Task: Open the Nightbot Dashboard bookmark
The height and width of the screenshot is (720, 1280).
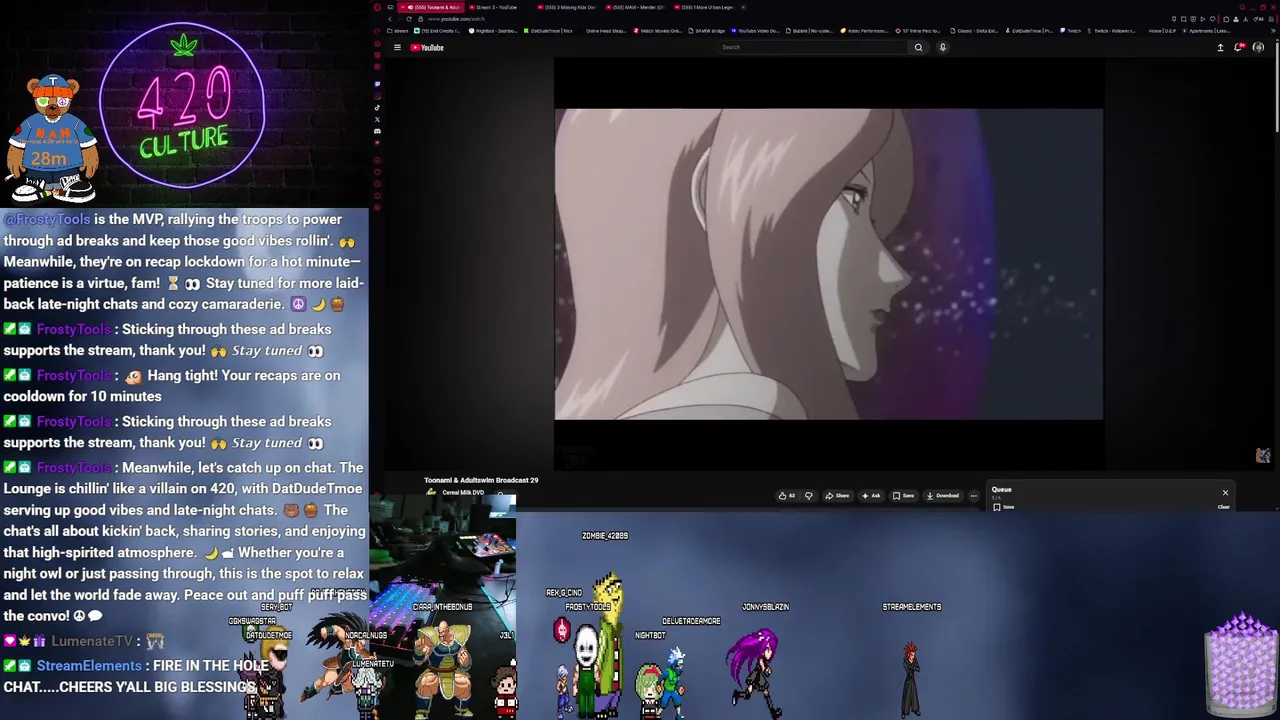Action: [493, 31]
